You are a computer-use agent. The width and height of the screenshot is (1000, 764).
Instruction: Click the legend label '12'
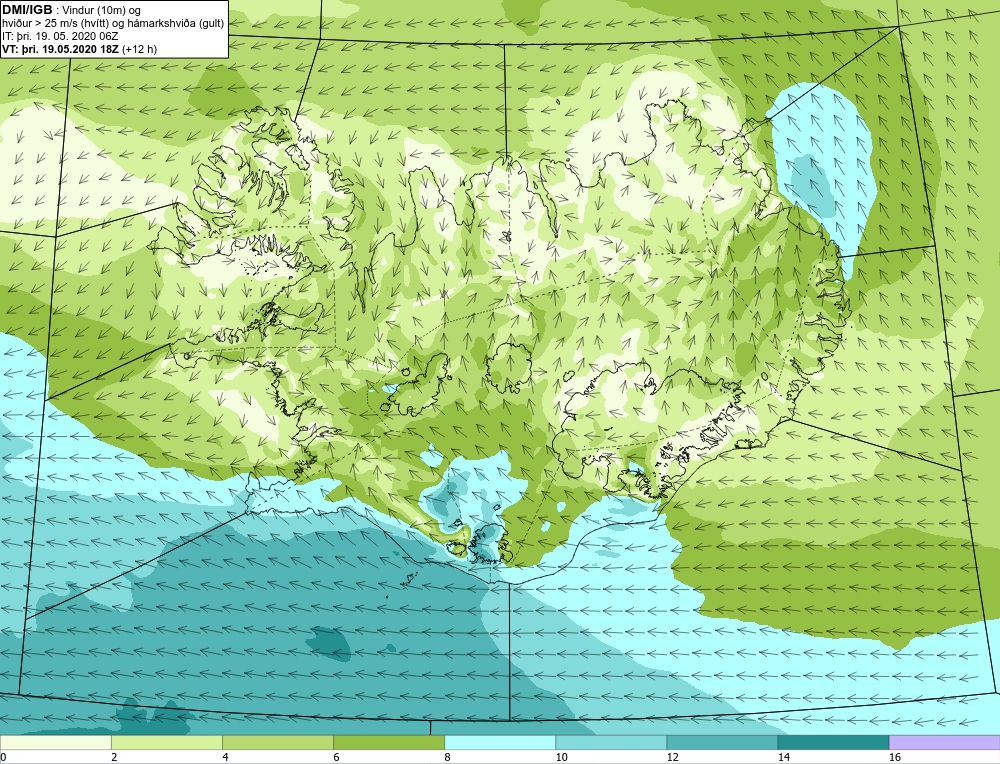672,757
